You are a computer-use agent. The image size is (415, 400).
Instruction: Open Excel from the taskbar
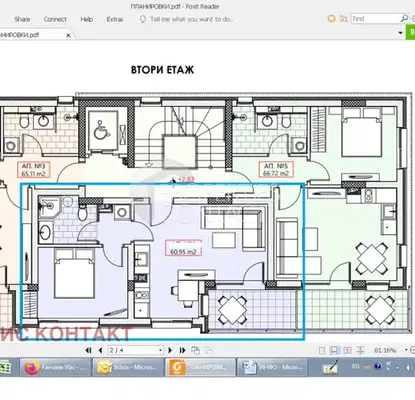click(6, 367)
